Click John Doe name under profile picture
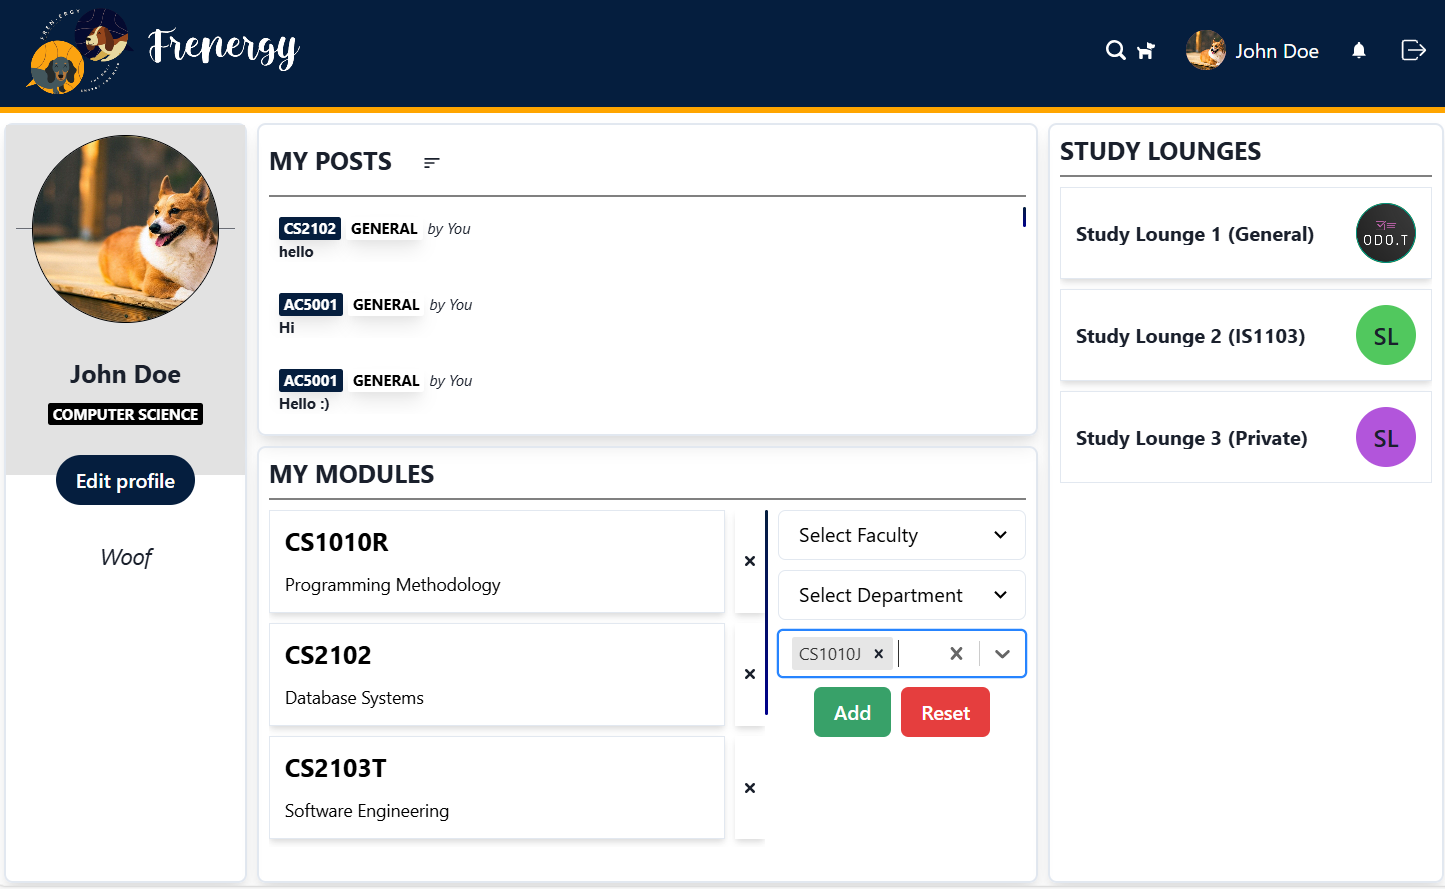The width and height of the screenshot is (1445, 889). [125, 374]
